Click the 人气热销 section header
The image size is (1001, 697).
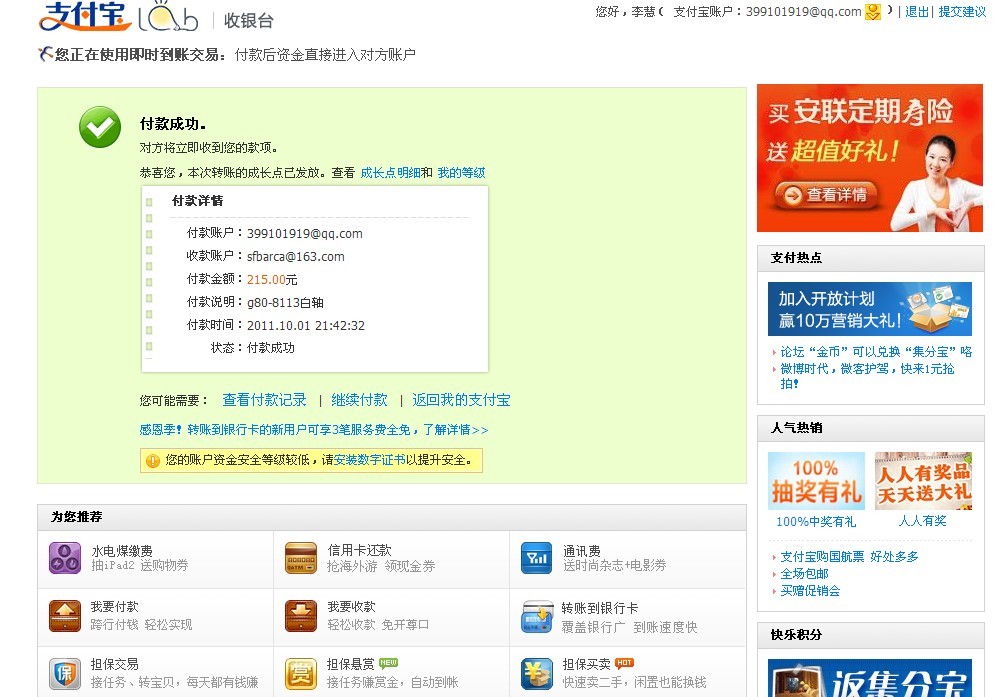pos(796,428)
